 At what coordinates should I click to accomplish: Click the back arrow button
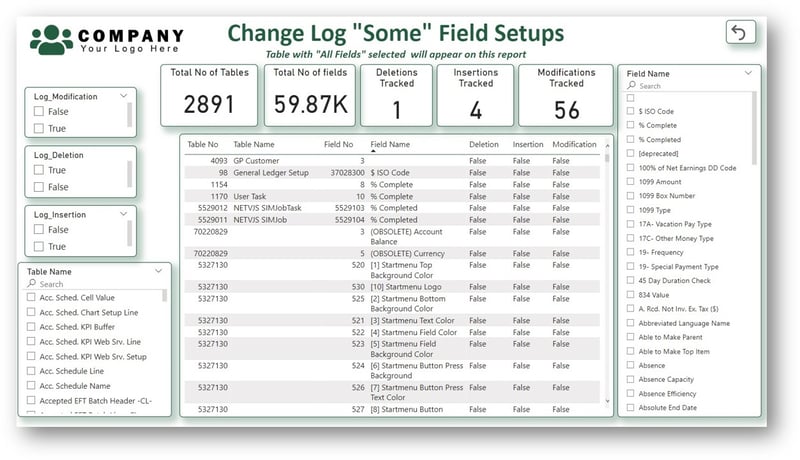[740, 33]
